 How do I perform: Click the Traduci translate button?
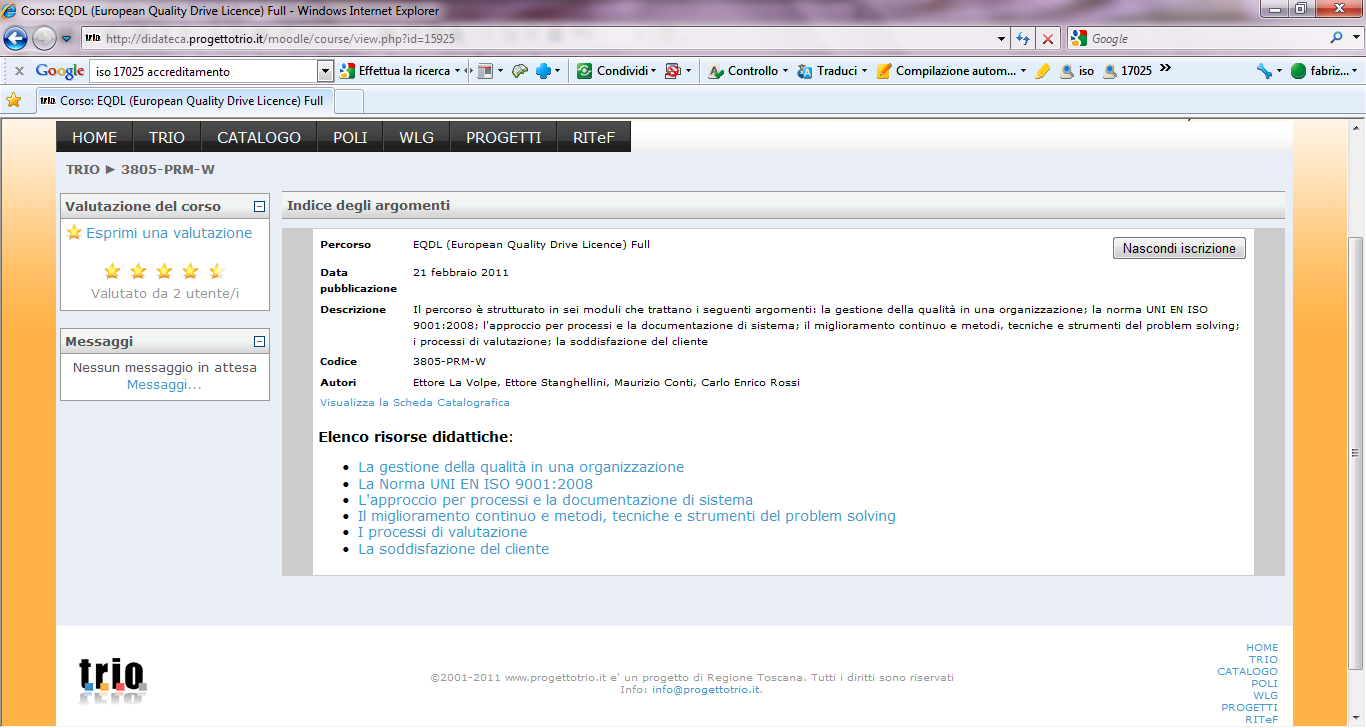point(827,71)
